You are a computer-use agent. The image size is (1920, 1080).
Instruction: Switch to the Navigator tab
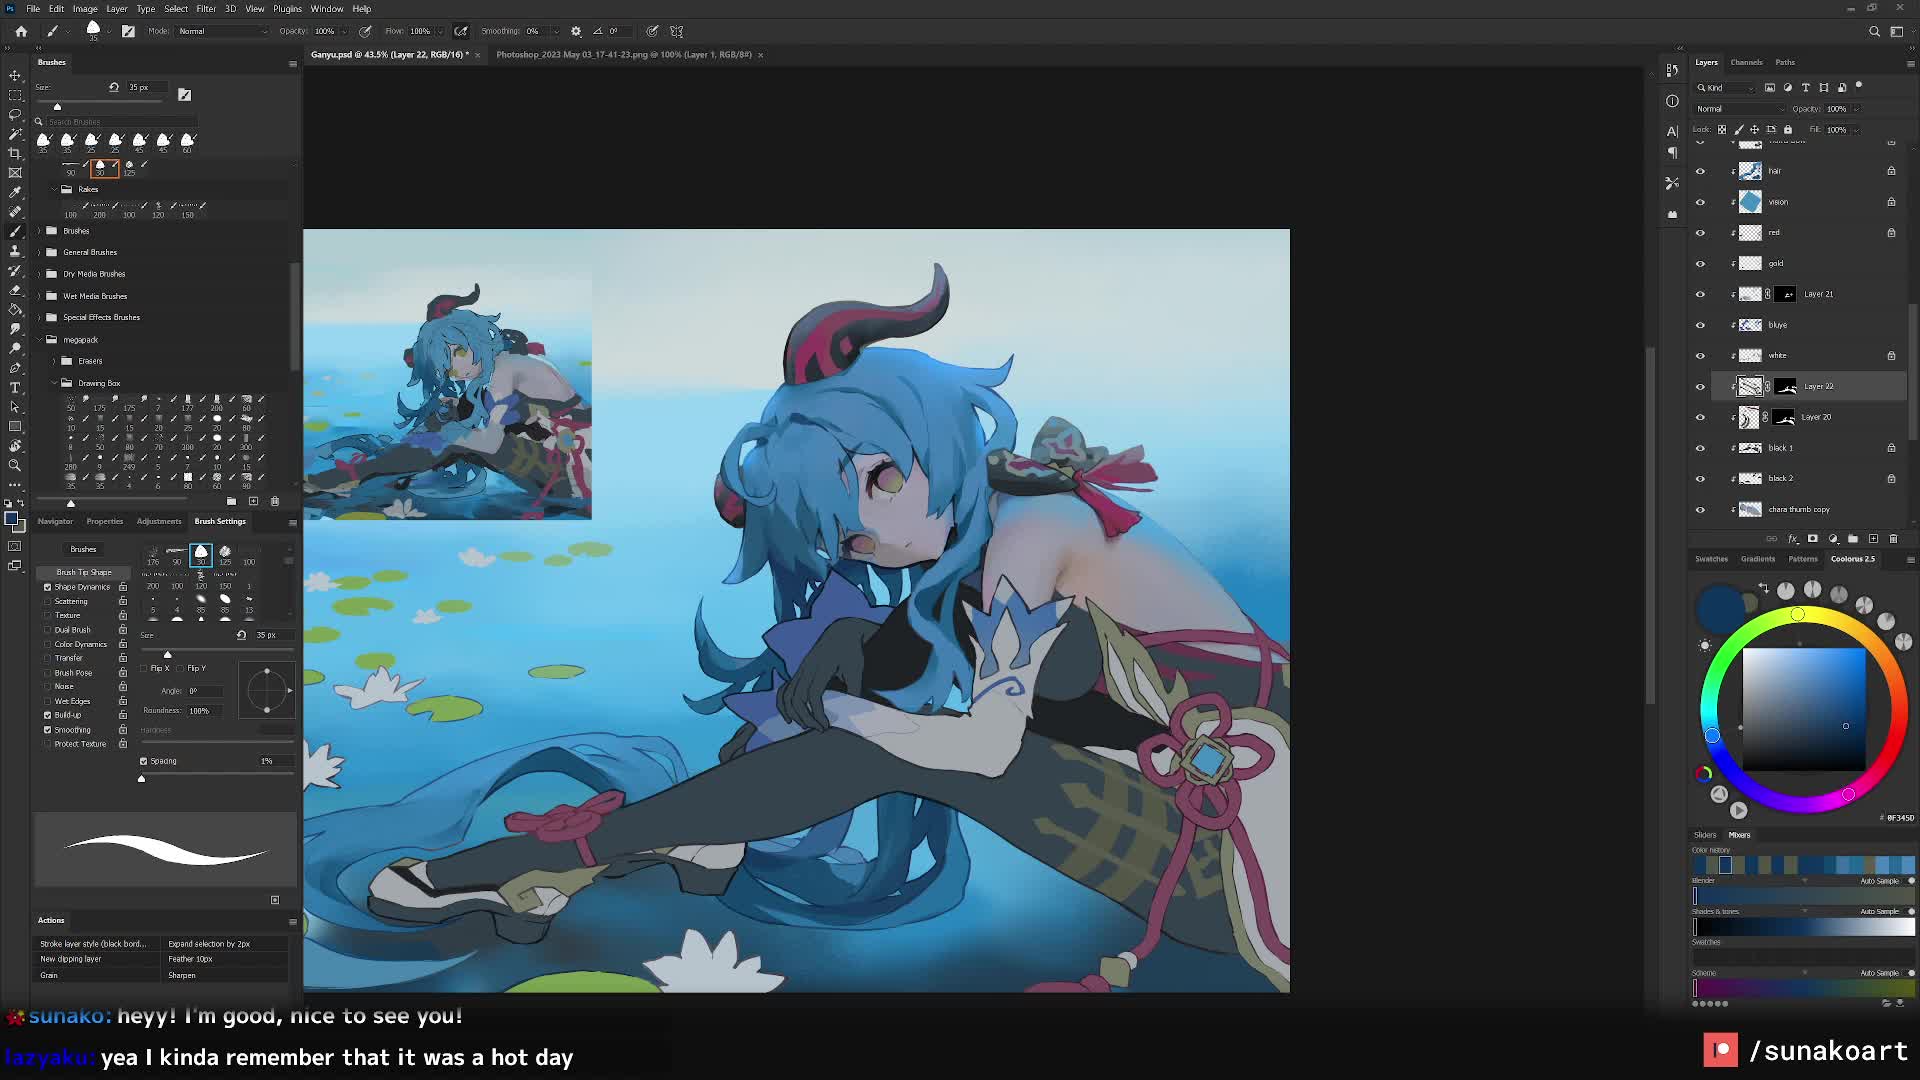point(55,521)
